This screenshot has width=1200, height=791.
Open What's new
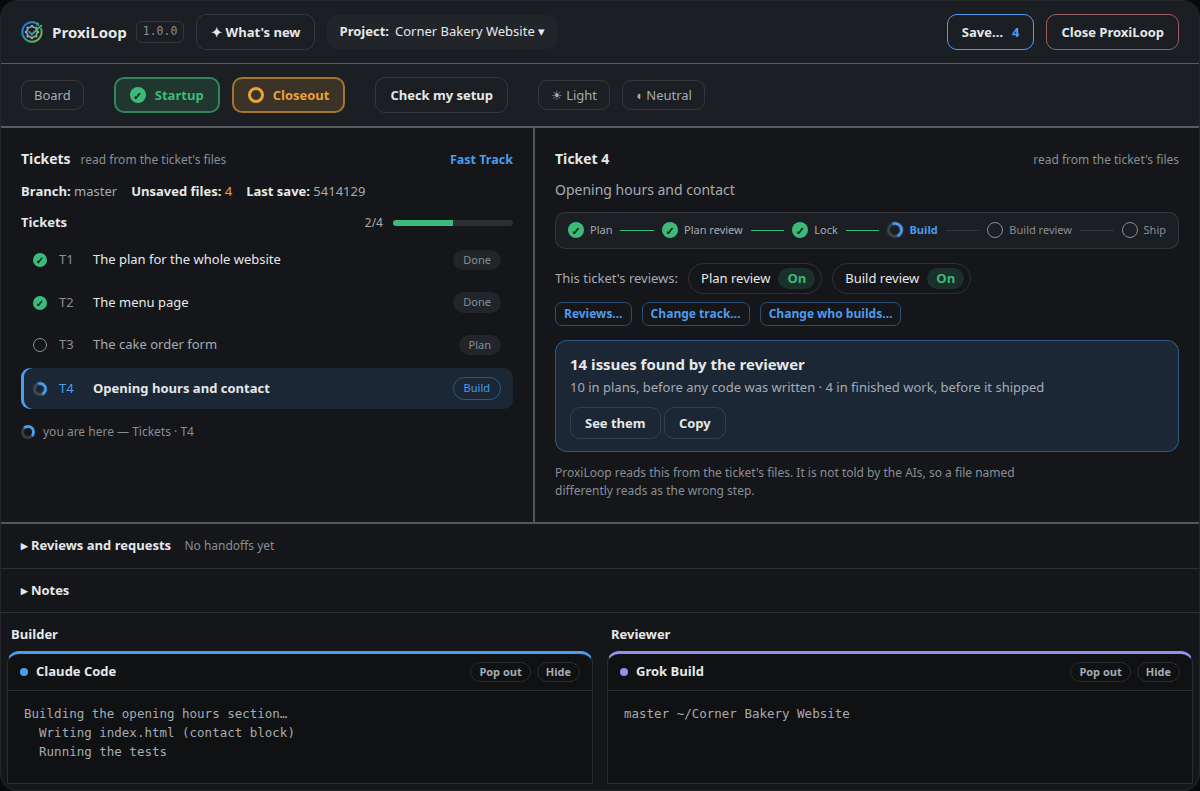point(255,32)
